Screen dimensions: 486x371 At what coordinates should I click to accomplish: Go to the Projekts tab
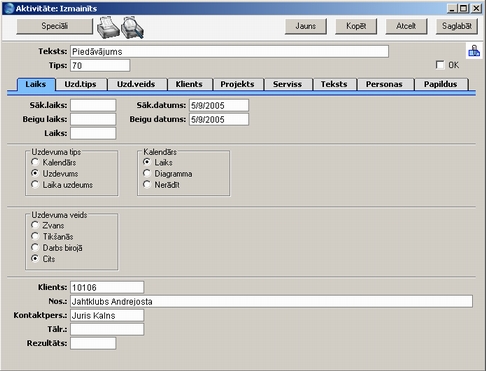pyautogui.click(x=237, y=84)
